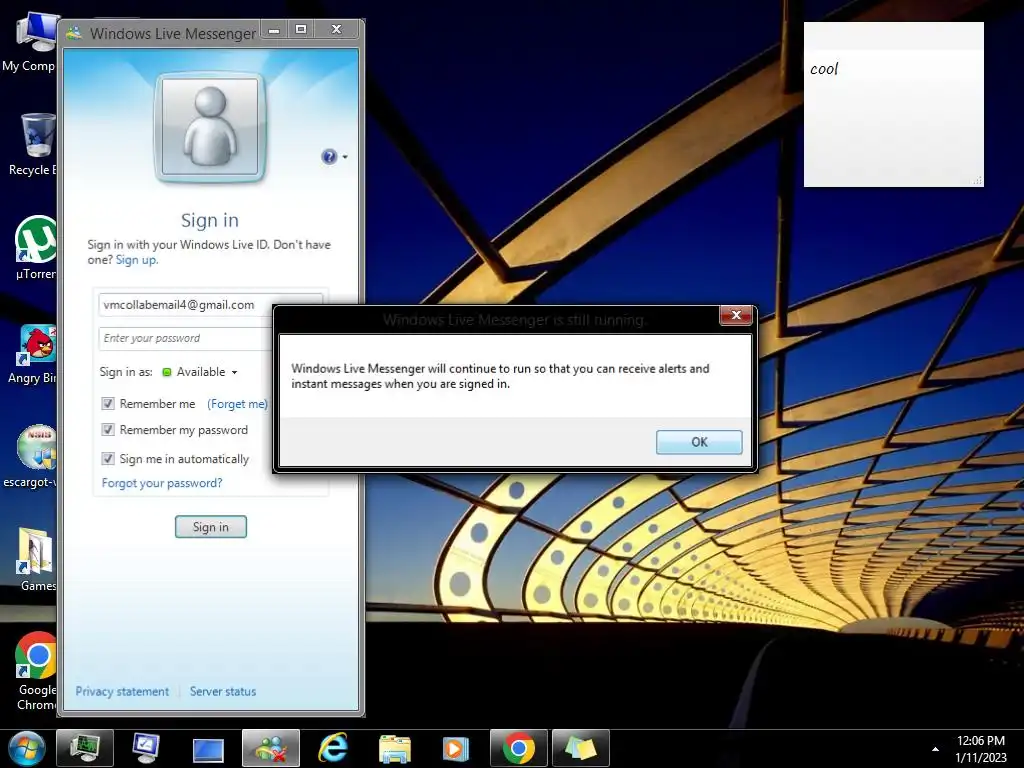Open Windows Media Player from taskbar

point(456,748)
